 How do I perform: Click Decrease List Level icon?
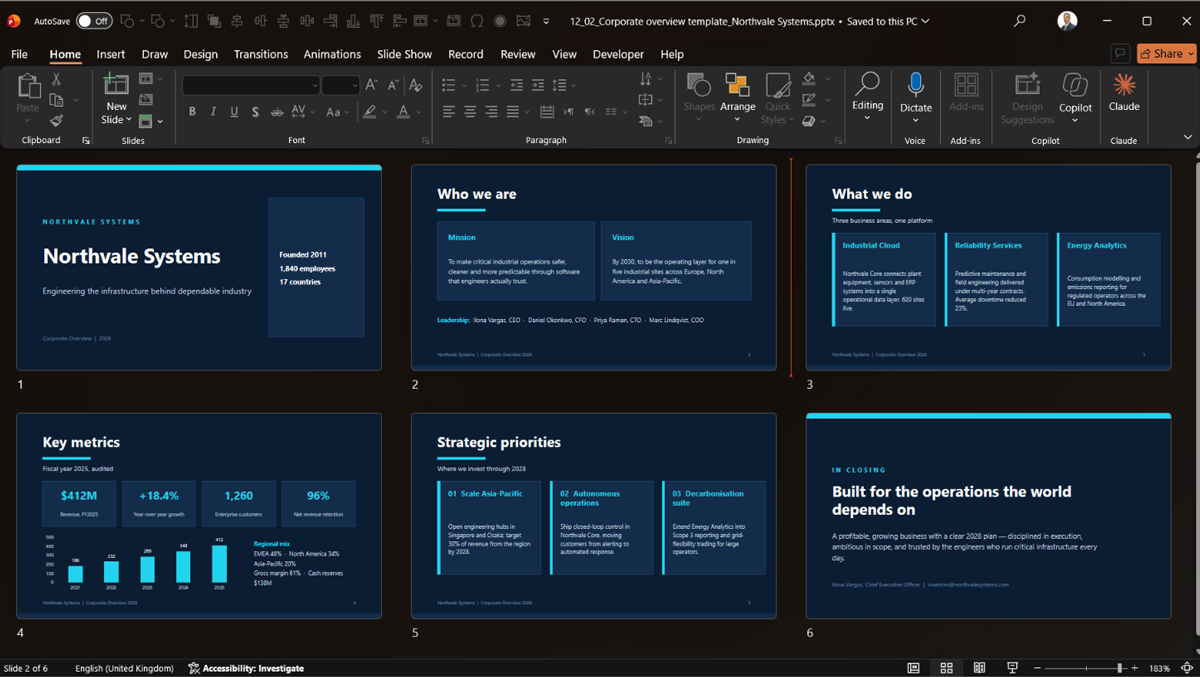coord(516,85)
